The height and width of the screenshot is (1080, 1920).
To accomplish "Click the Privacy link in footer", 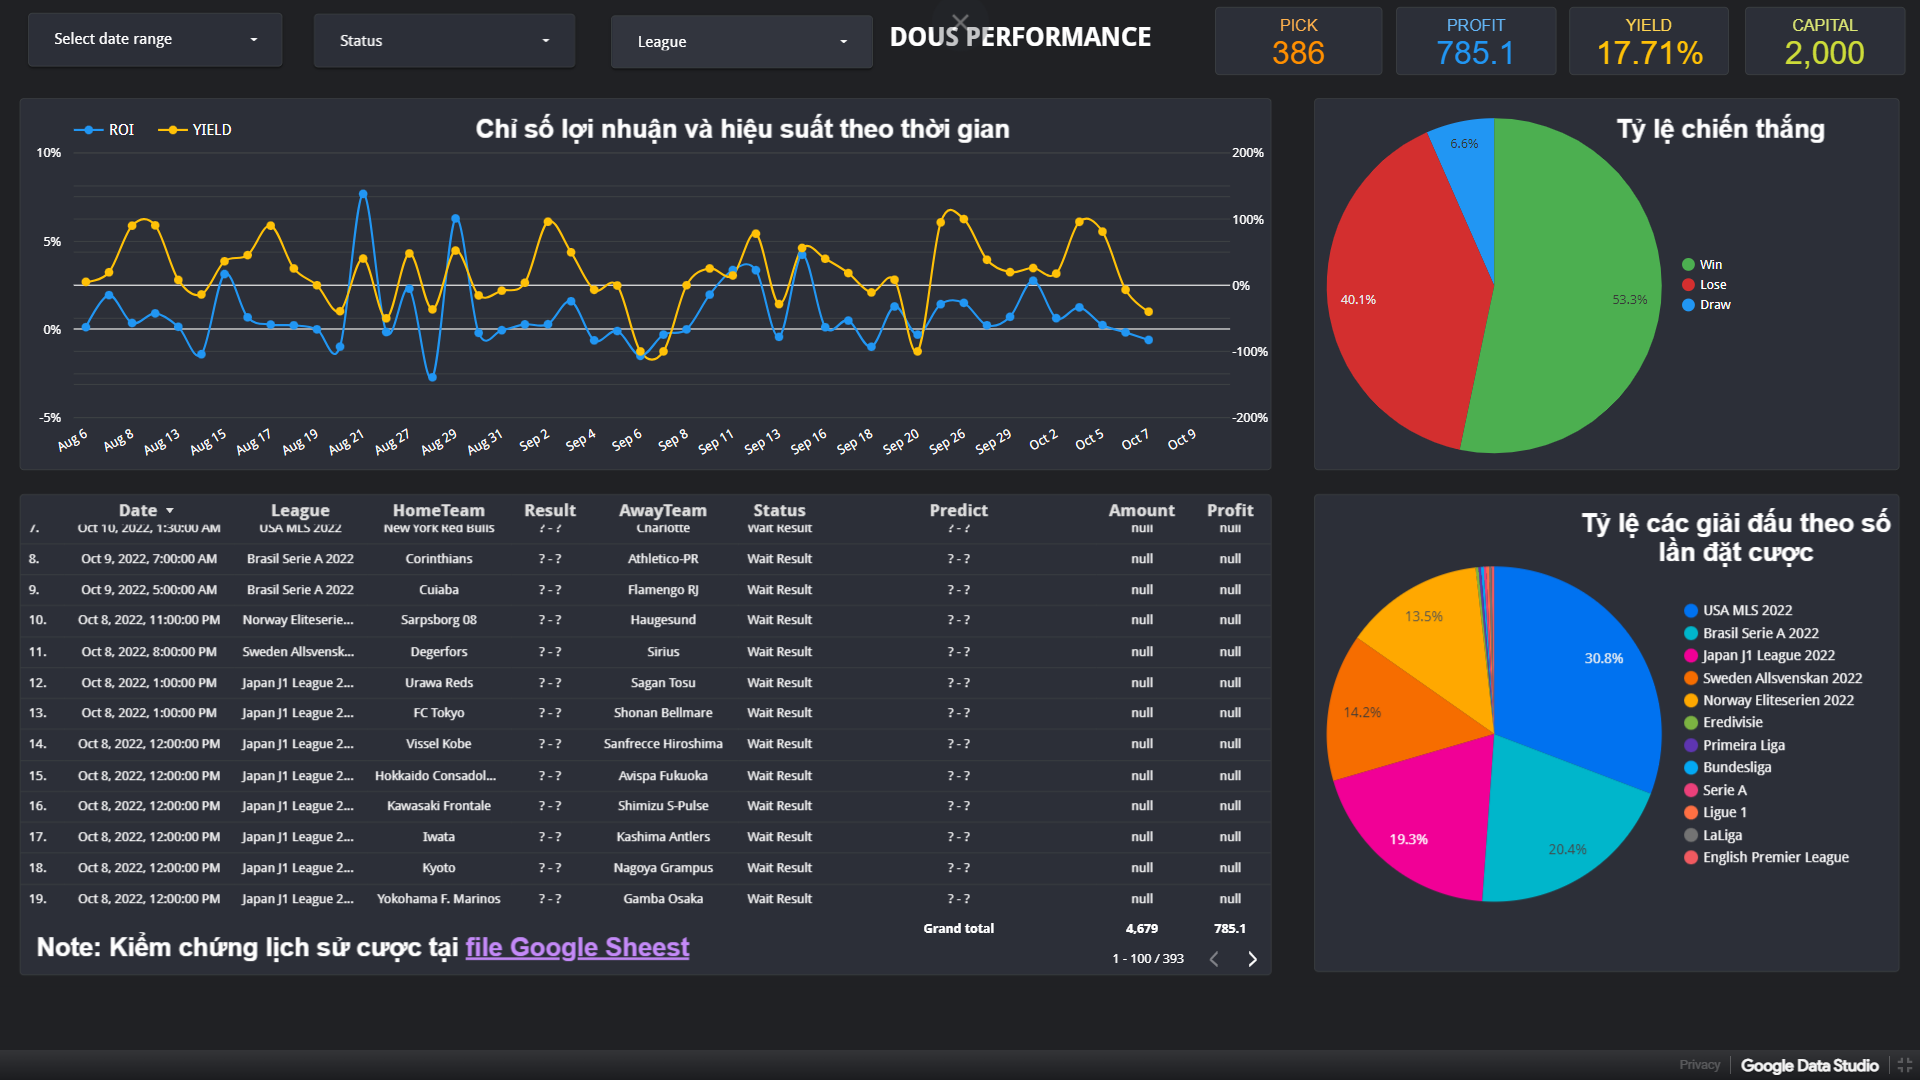I will (x=1699, y=1065).
